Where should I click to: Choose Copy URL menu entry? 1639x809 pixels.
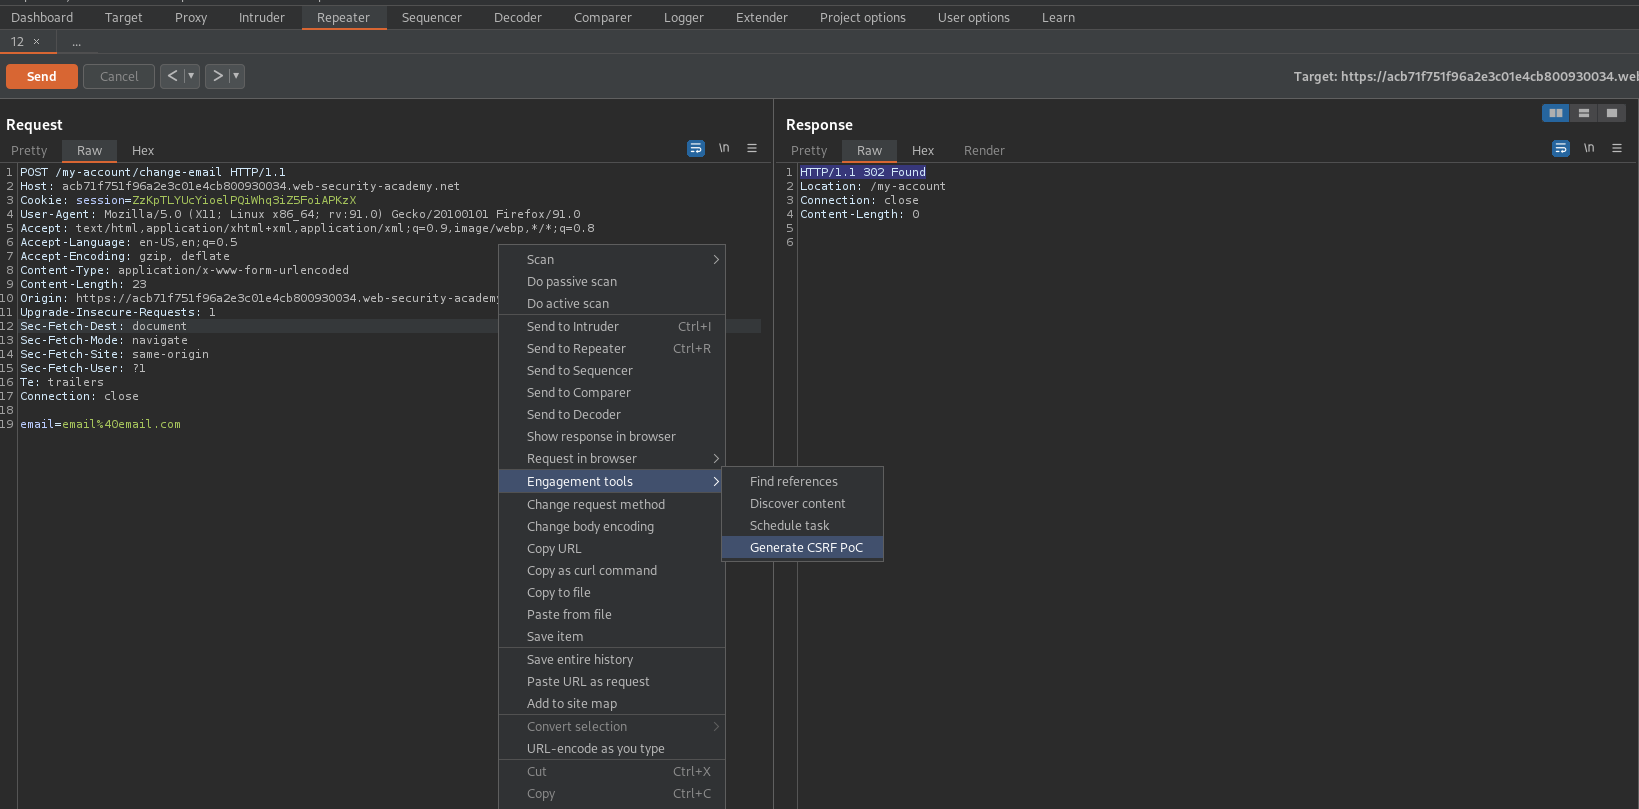tap(612, 548)
